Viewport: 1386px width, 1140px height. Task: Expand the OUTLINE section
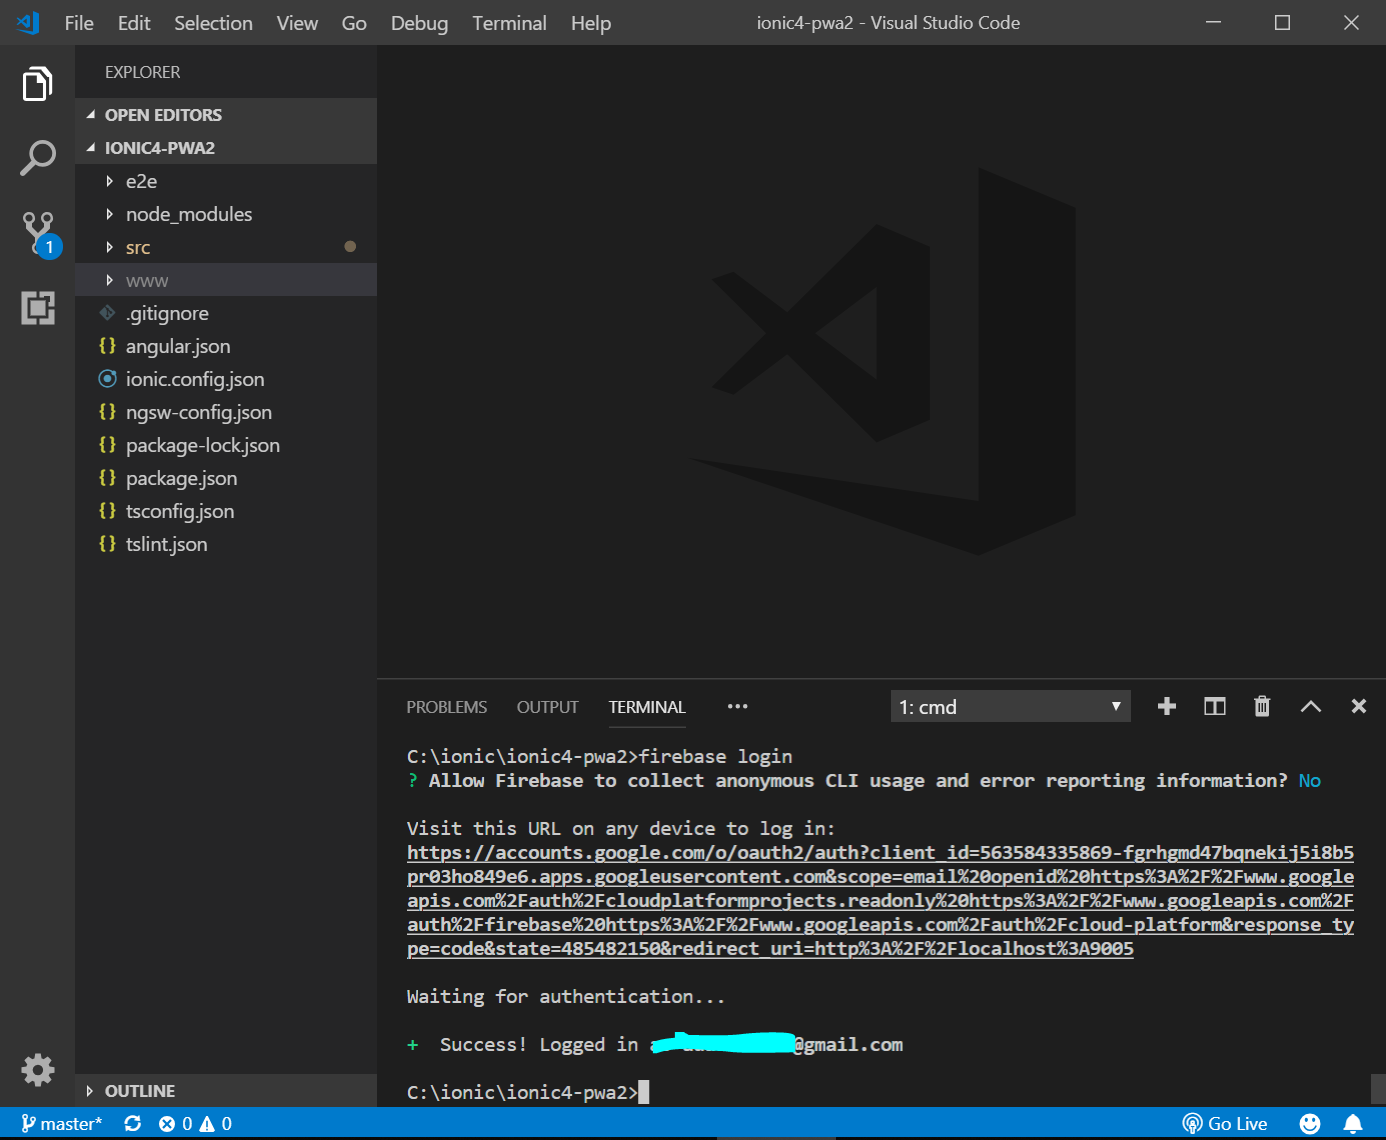(x=139, y=1091)
